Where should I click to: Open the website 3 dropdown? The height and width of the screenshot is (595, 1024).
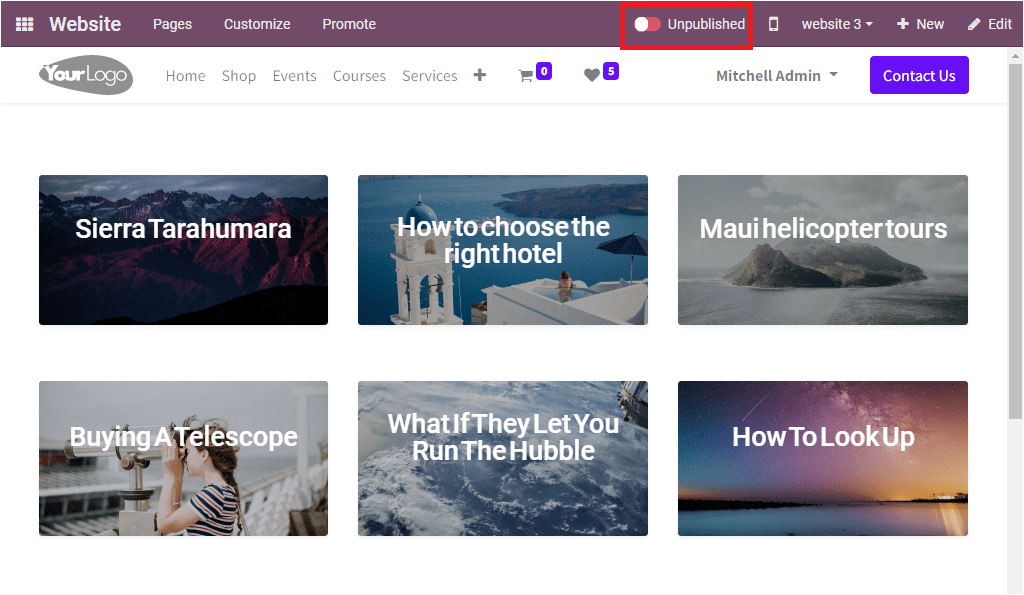(836, 23)
